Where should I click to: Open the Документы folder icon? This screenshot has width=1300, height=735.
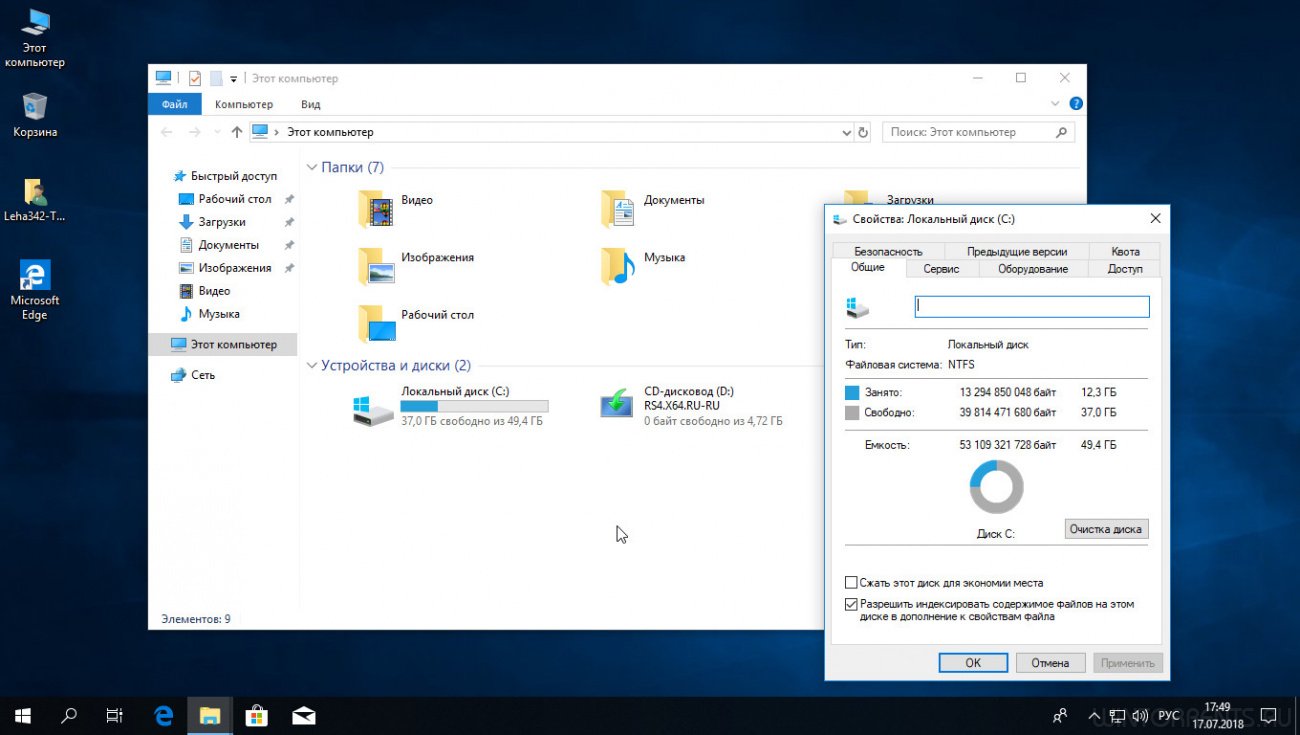pos(619,208)
